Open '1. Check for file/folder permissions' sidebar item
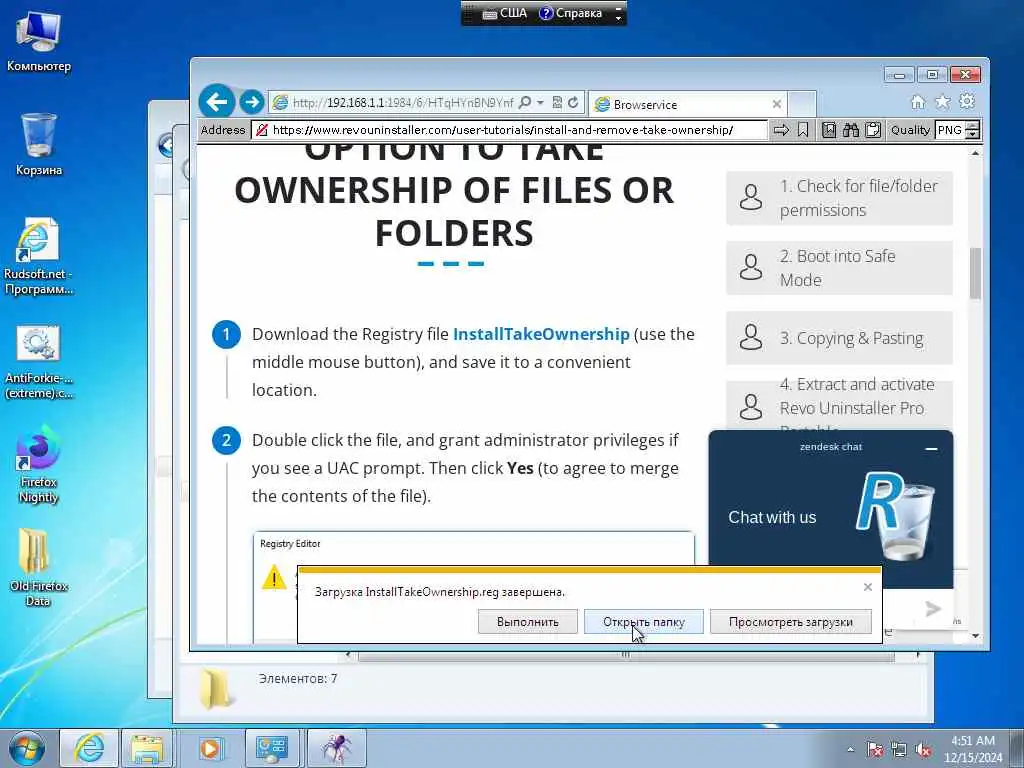1024x768 pixels. 839,198
